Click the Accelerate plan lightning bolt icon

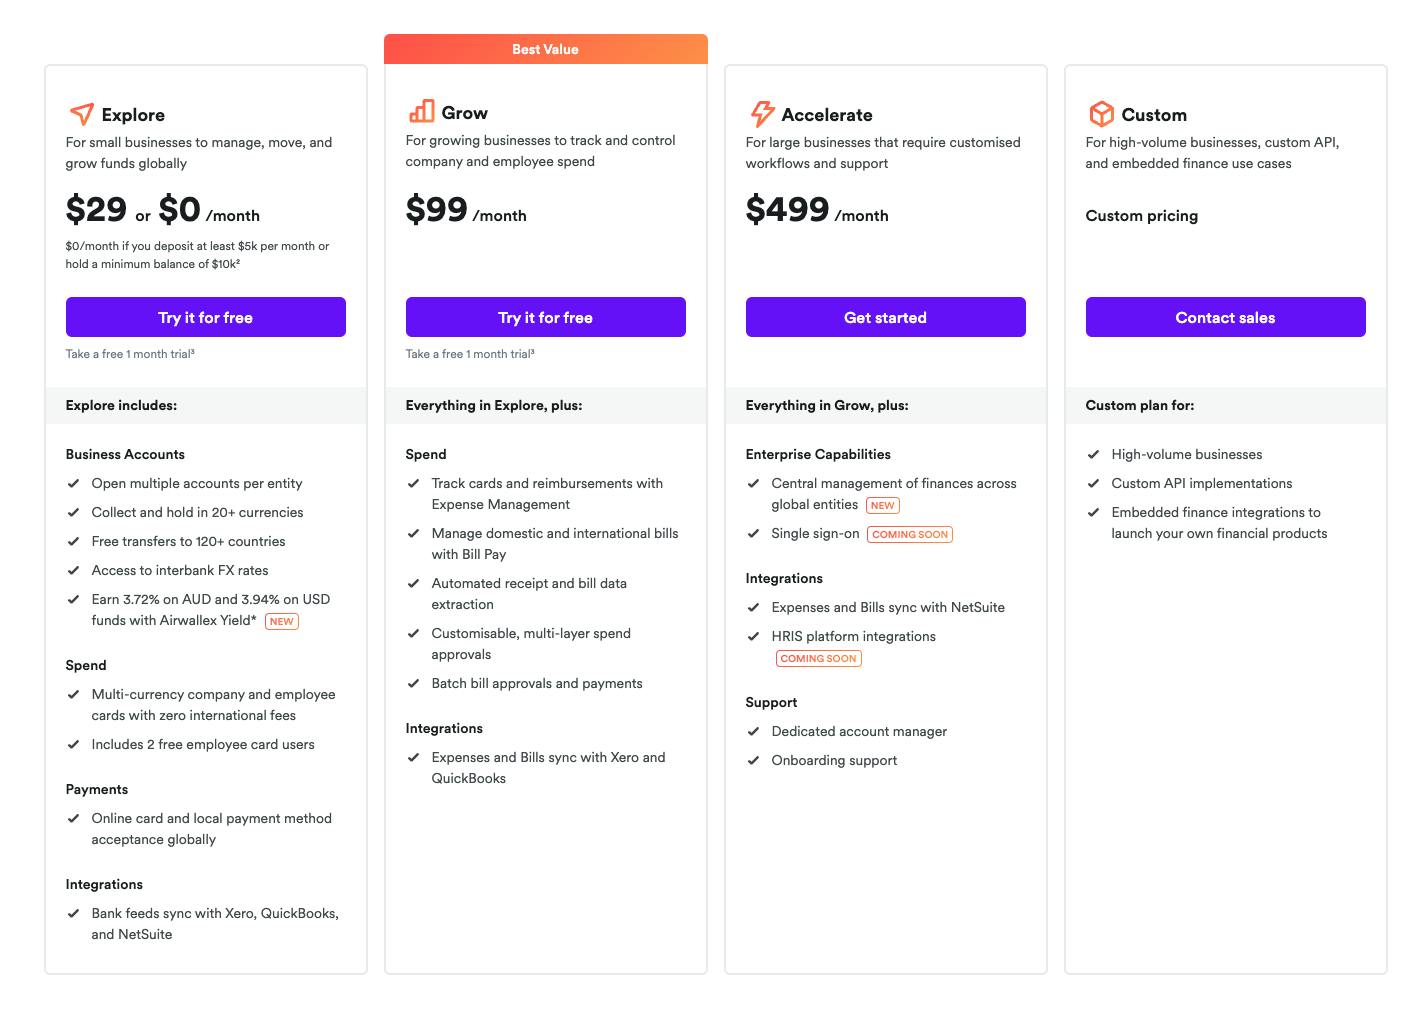coord(762,113)
